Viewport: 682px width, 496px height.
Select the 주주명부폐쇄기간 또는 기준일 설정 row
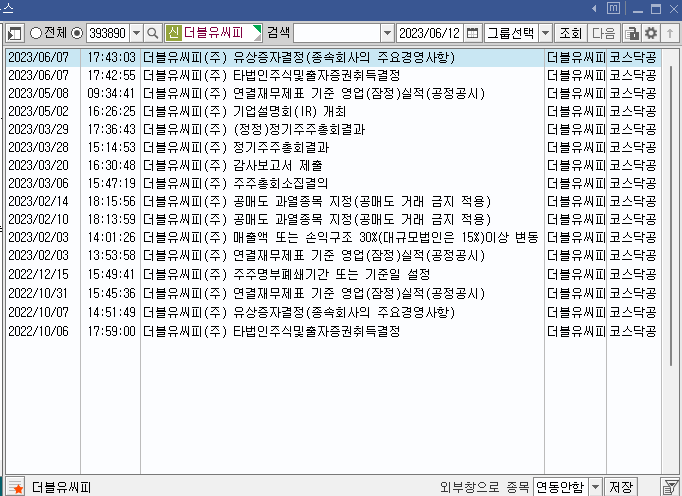[333, 275]
